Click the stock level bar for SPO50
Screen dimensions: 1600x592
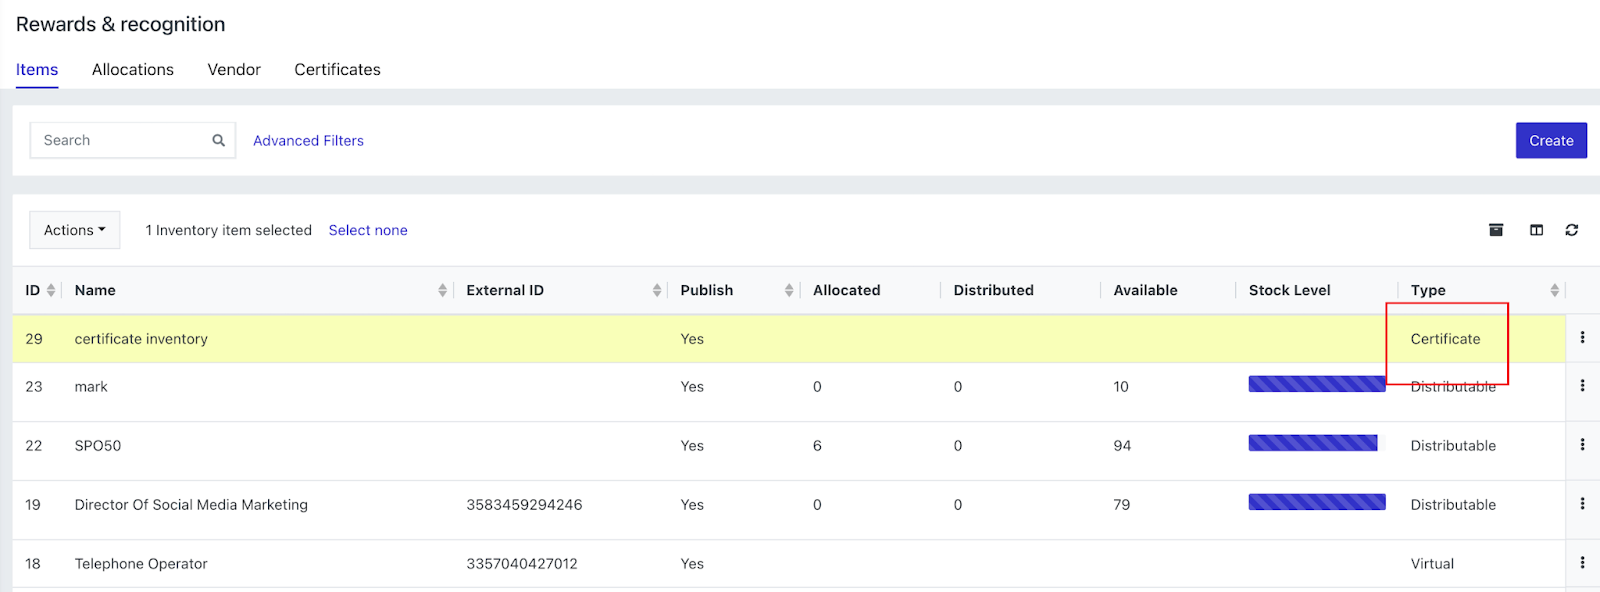click(x=1313, y=443)
